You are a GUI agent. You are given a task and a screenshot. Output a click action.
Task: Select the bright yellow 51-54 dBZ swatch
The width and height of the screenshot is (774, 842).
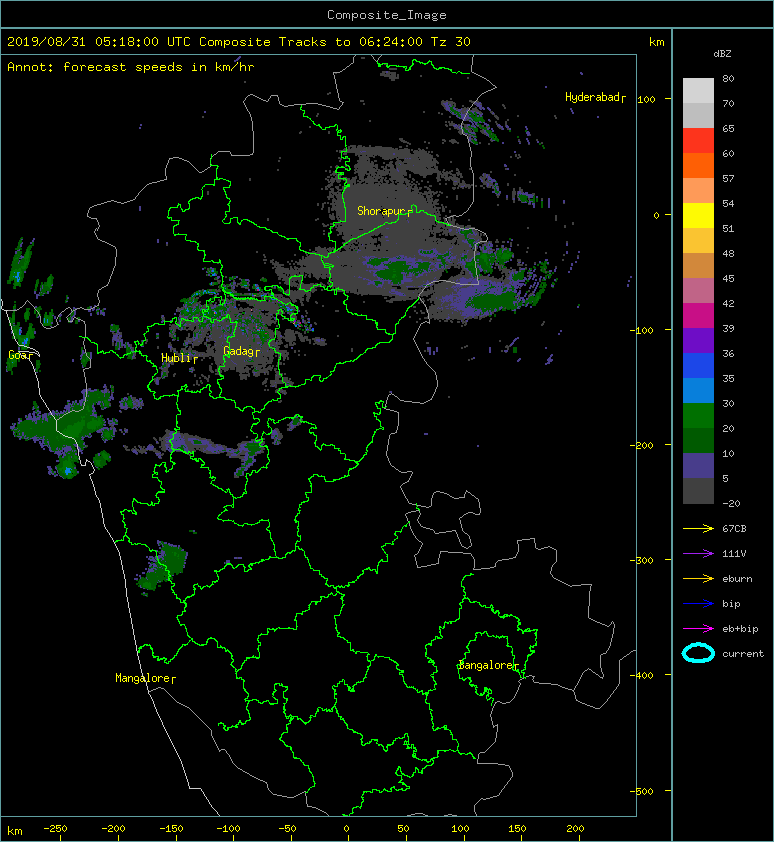click(x=698, y=215)
